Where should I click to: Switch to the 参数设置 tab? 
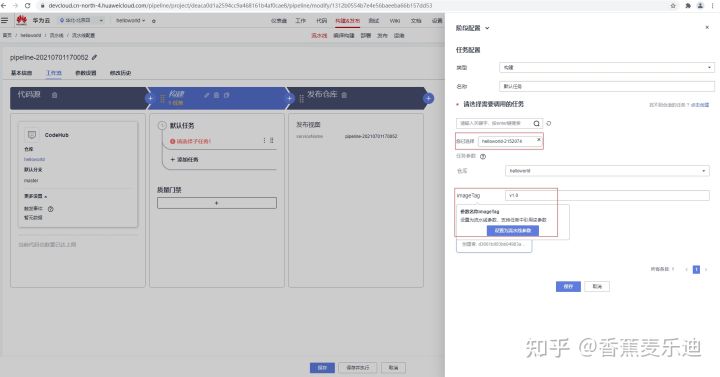click(86, 73)
